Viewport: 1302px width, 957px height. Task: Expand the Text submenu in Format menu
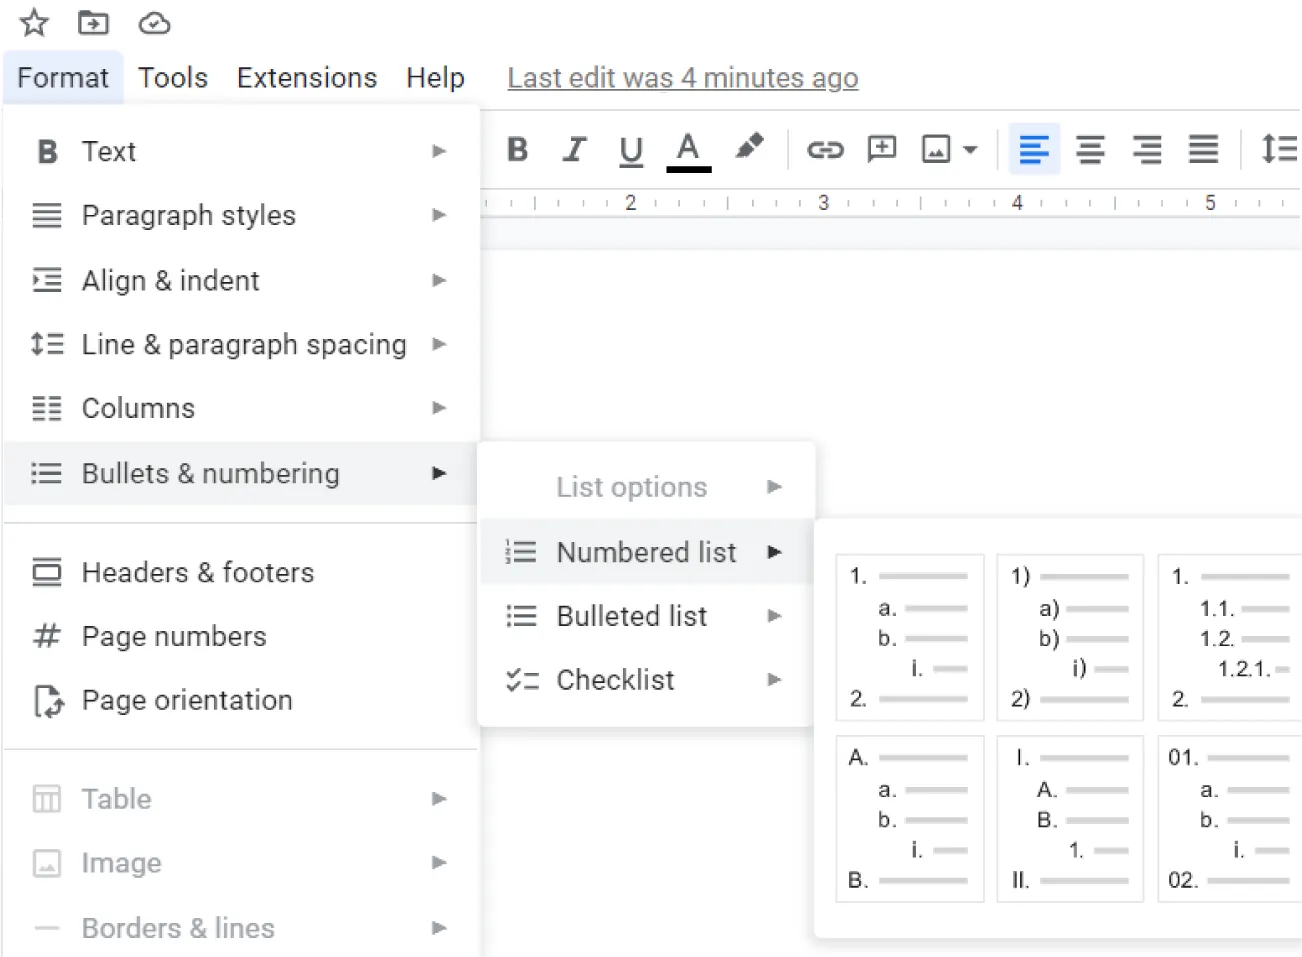[108, 151]
